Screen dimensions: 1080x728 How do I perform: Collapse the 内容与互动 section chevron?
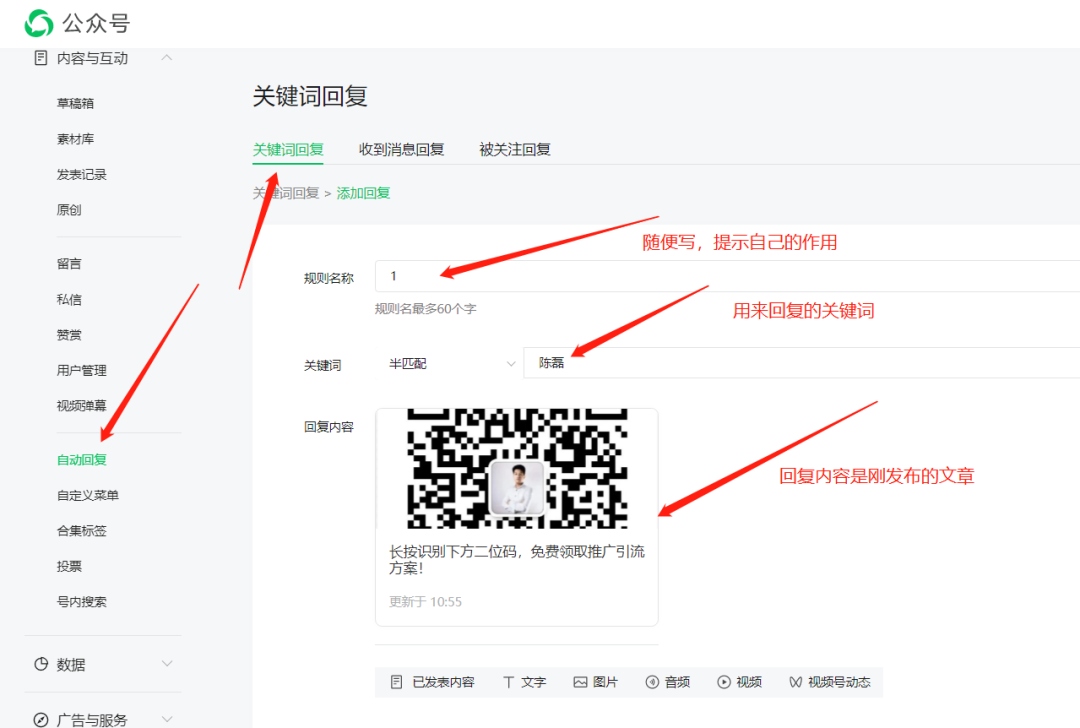point(167,57)
